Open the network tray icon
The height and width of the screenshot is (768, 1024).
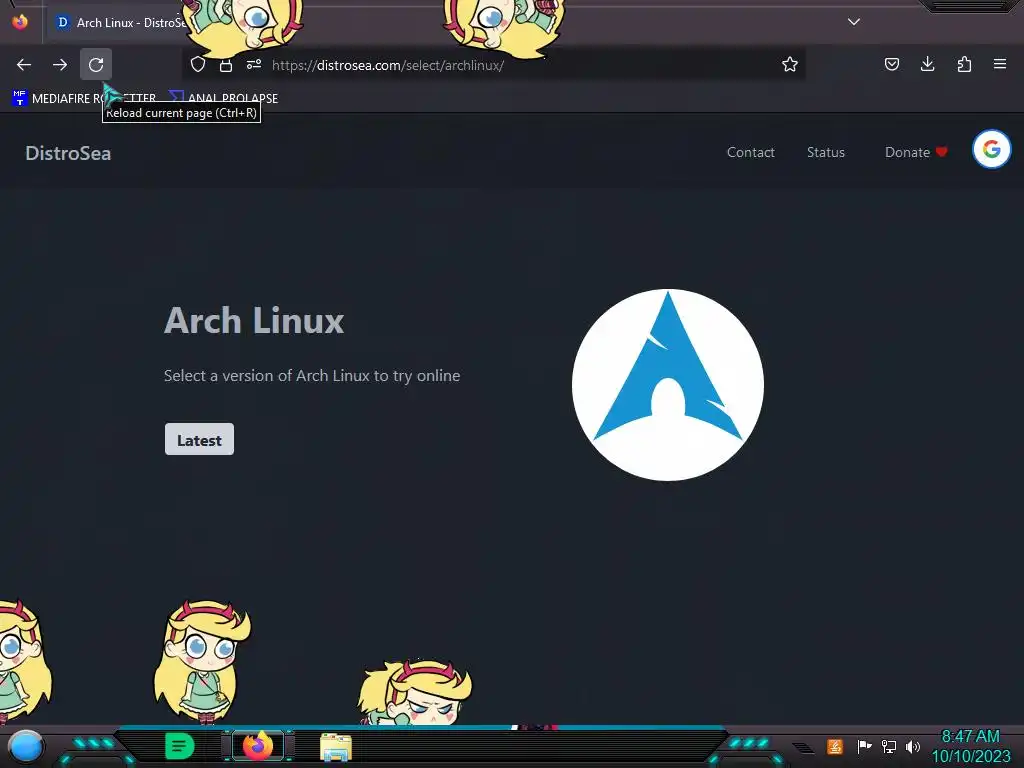[x=889, y=746]
